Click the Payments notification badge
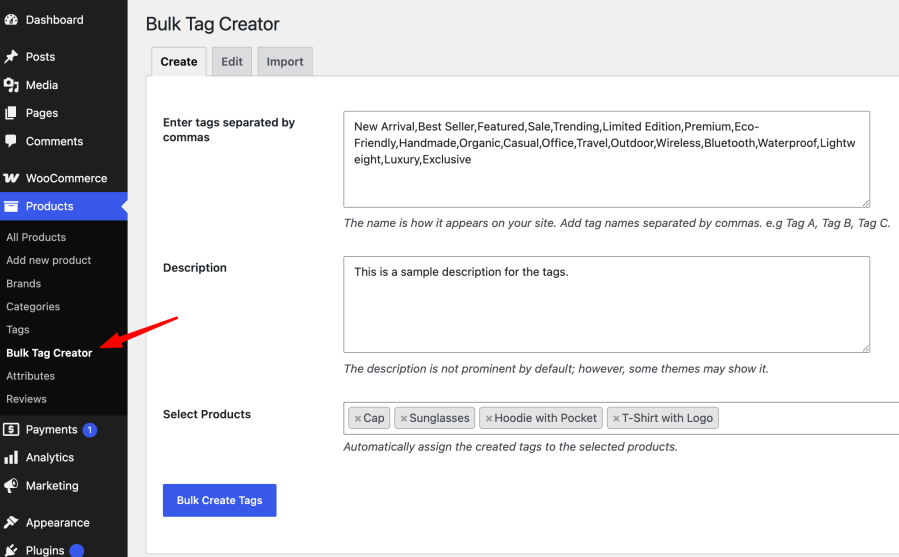The image size is (899, 557). pyautogui.click(x=89, y=430)
